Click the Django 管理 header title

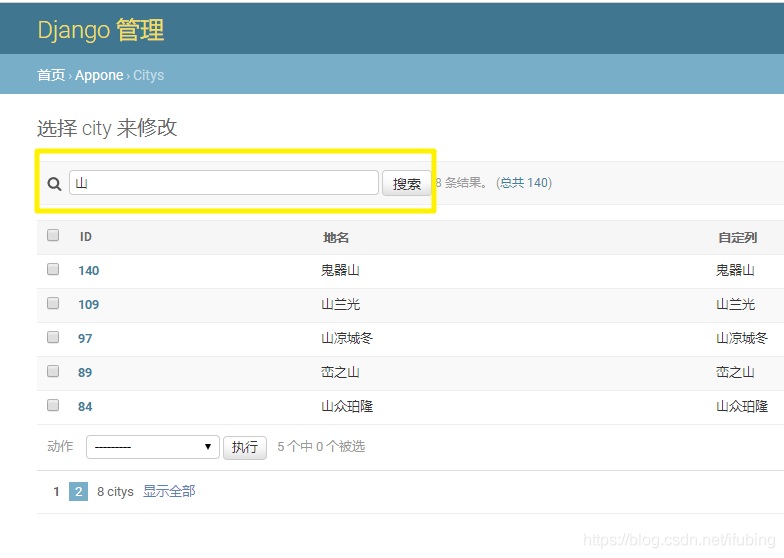tap(101, 30)
